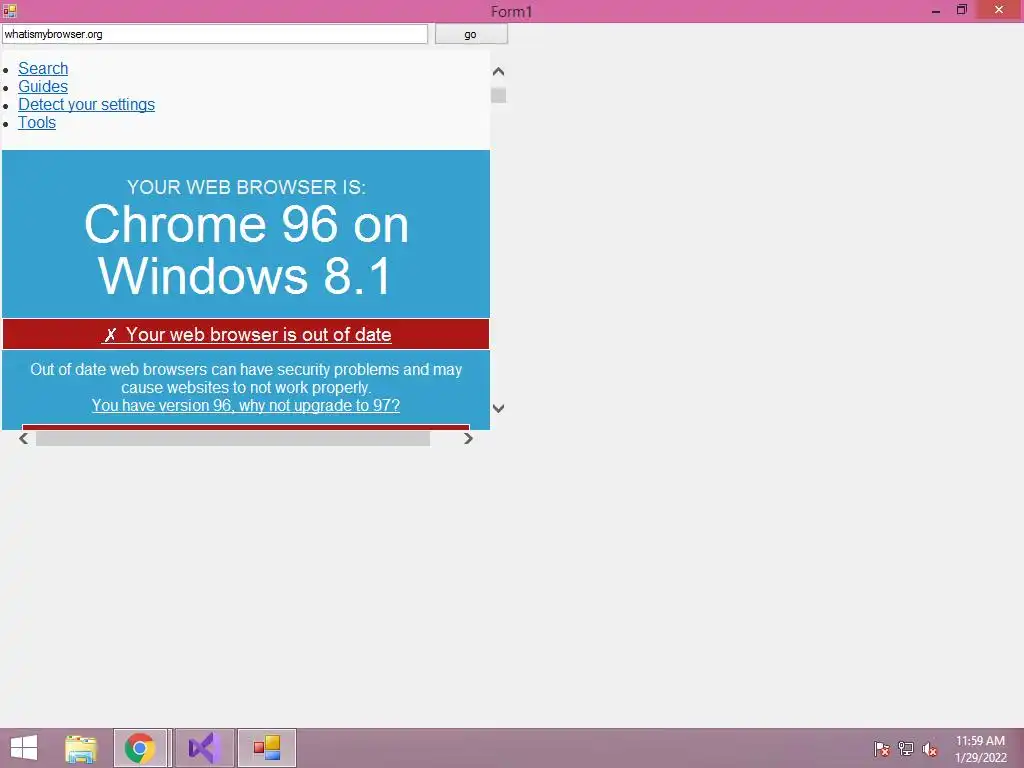Click the go button

point(471,34)
